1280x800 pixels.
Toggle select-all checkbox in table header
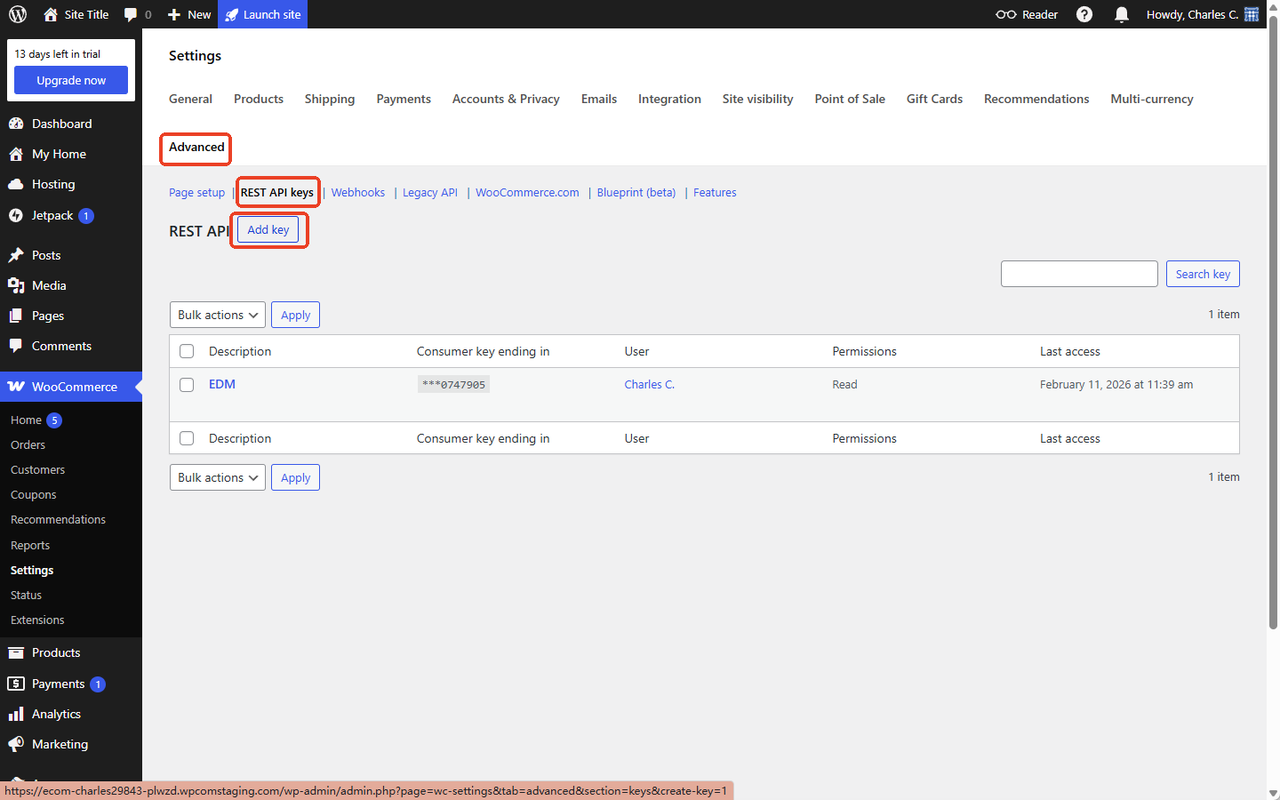pos(187,351)
